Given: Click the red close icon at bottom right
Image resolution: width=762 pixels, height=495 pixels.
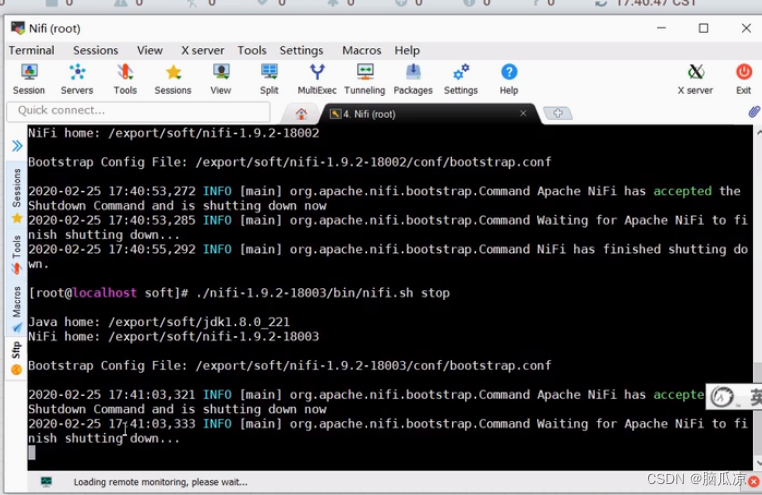Looking at the screenshot, I should 754,481.
